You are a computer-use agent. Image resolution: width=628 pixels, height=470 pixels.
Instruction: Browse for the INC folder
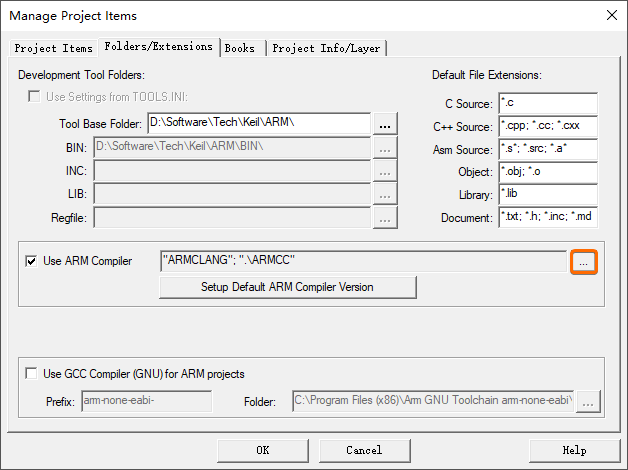tap(385, 171)
